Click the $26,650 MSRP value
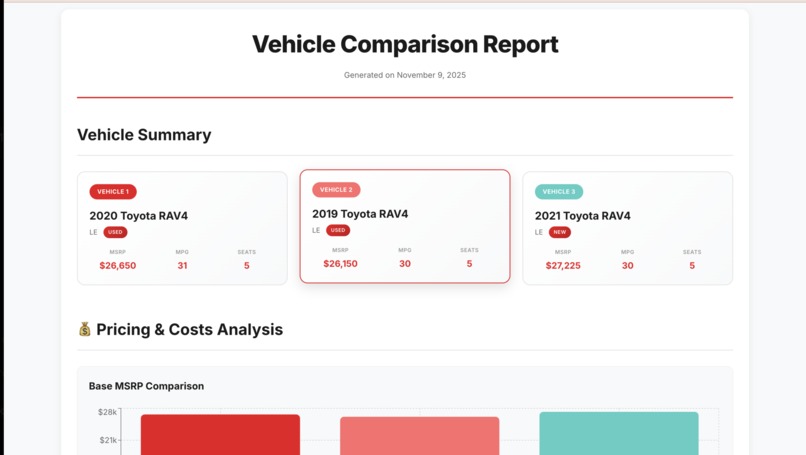The height and width of the screenshot is (455, 806). coord(118,266)
